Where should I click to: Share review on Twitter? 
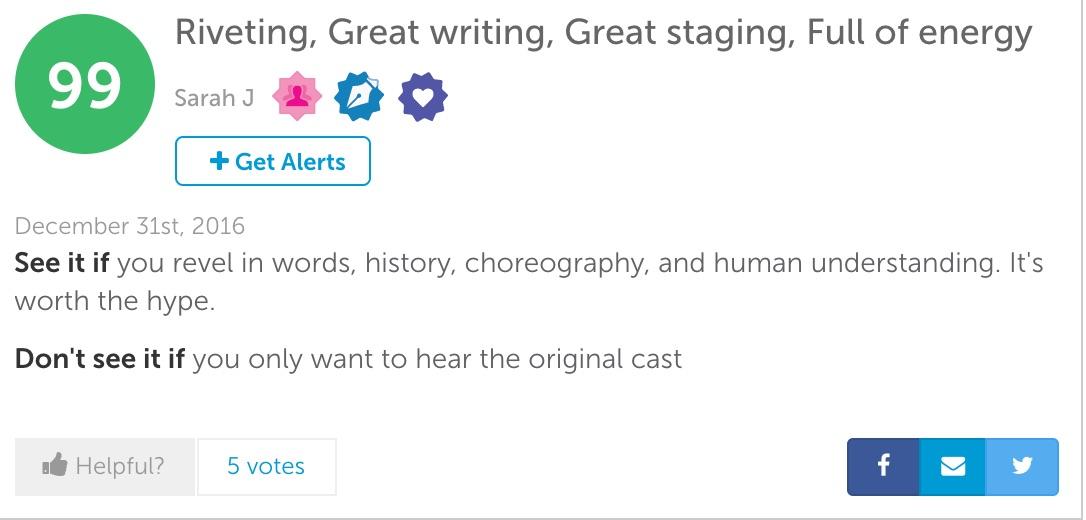[x=1022, y=466]
